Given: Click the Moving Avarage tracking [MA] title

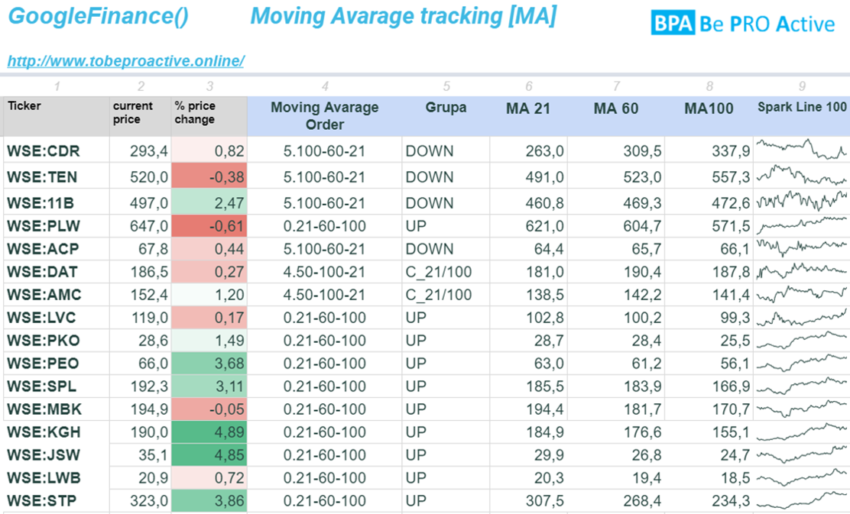Looking at the screenshot, I should (x=403, y=16).
